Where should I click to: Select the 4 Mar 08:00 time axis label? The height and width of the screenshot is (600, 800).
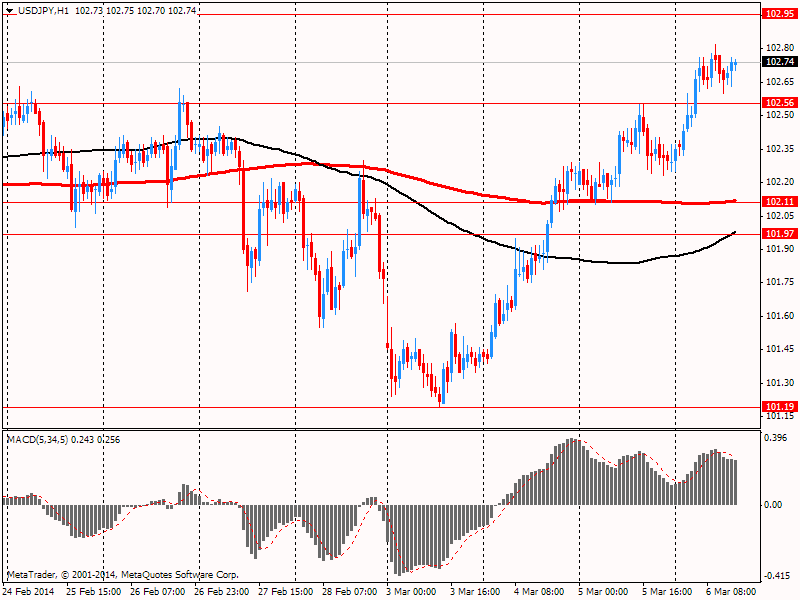tap(539, 591)
